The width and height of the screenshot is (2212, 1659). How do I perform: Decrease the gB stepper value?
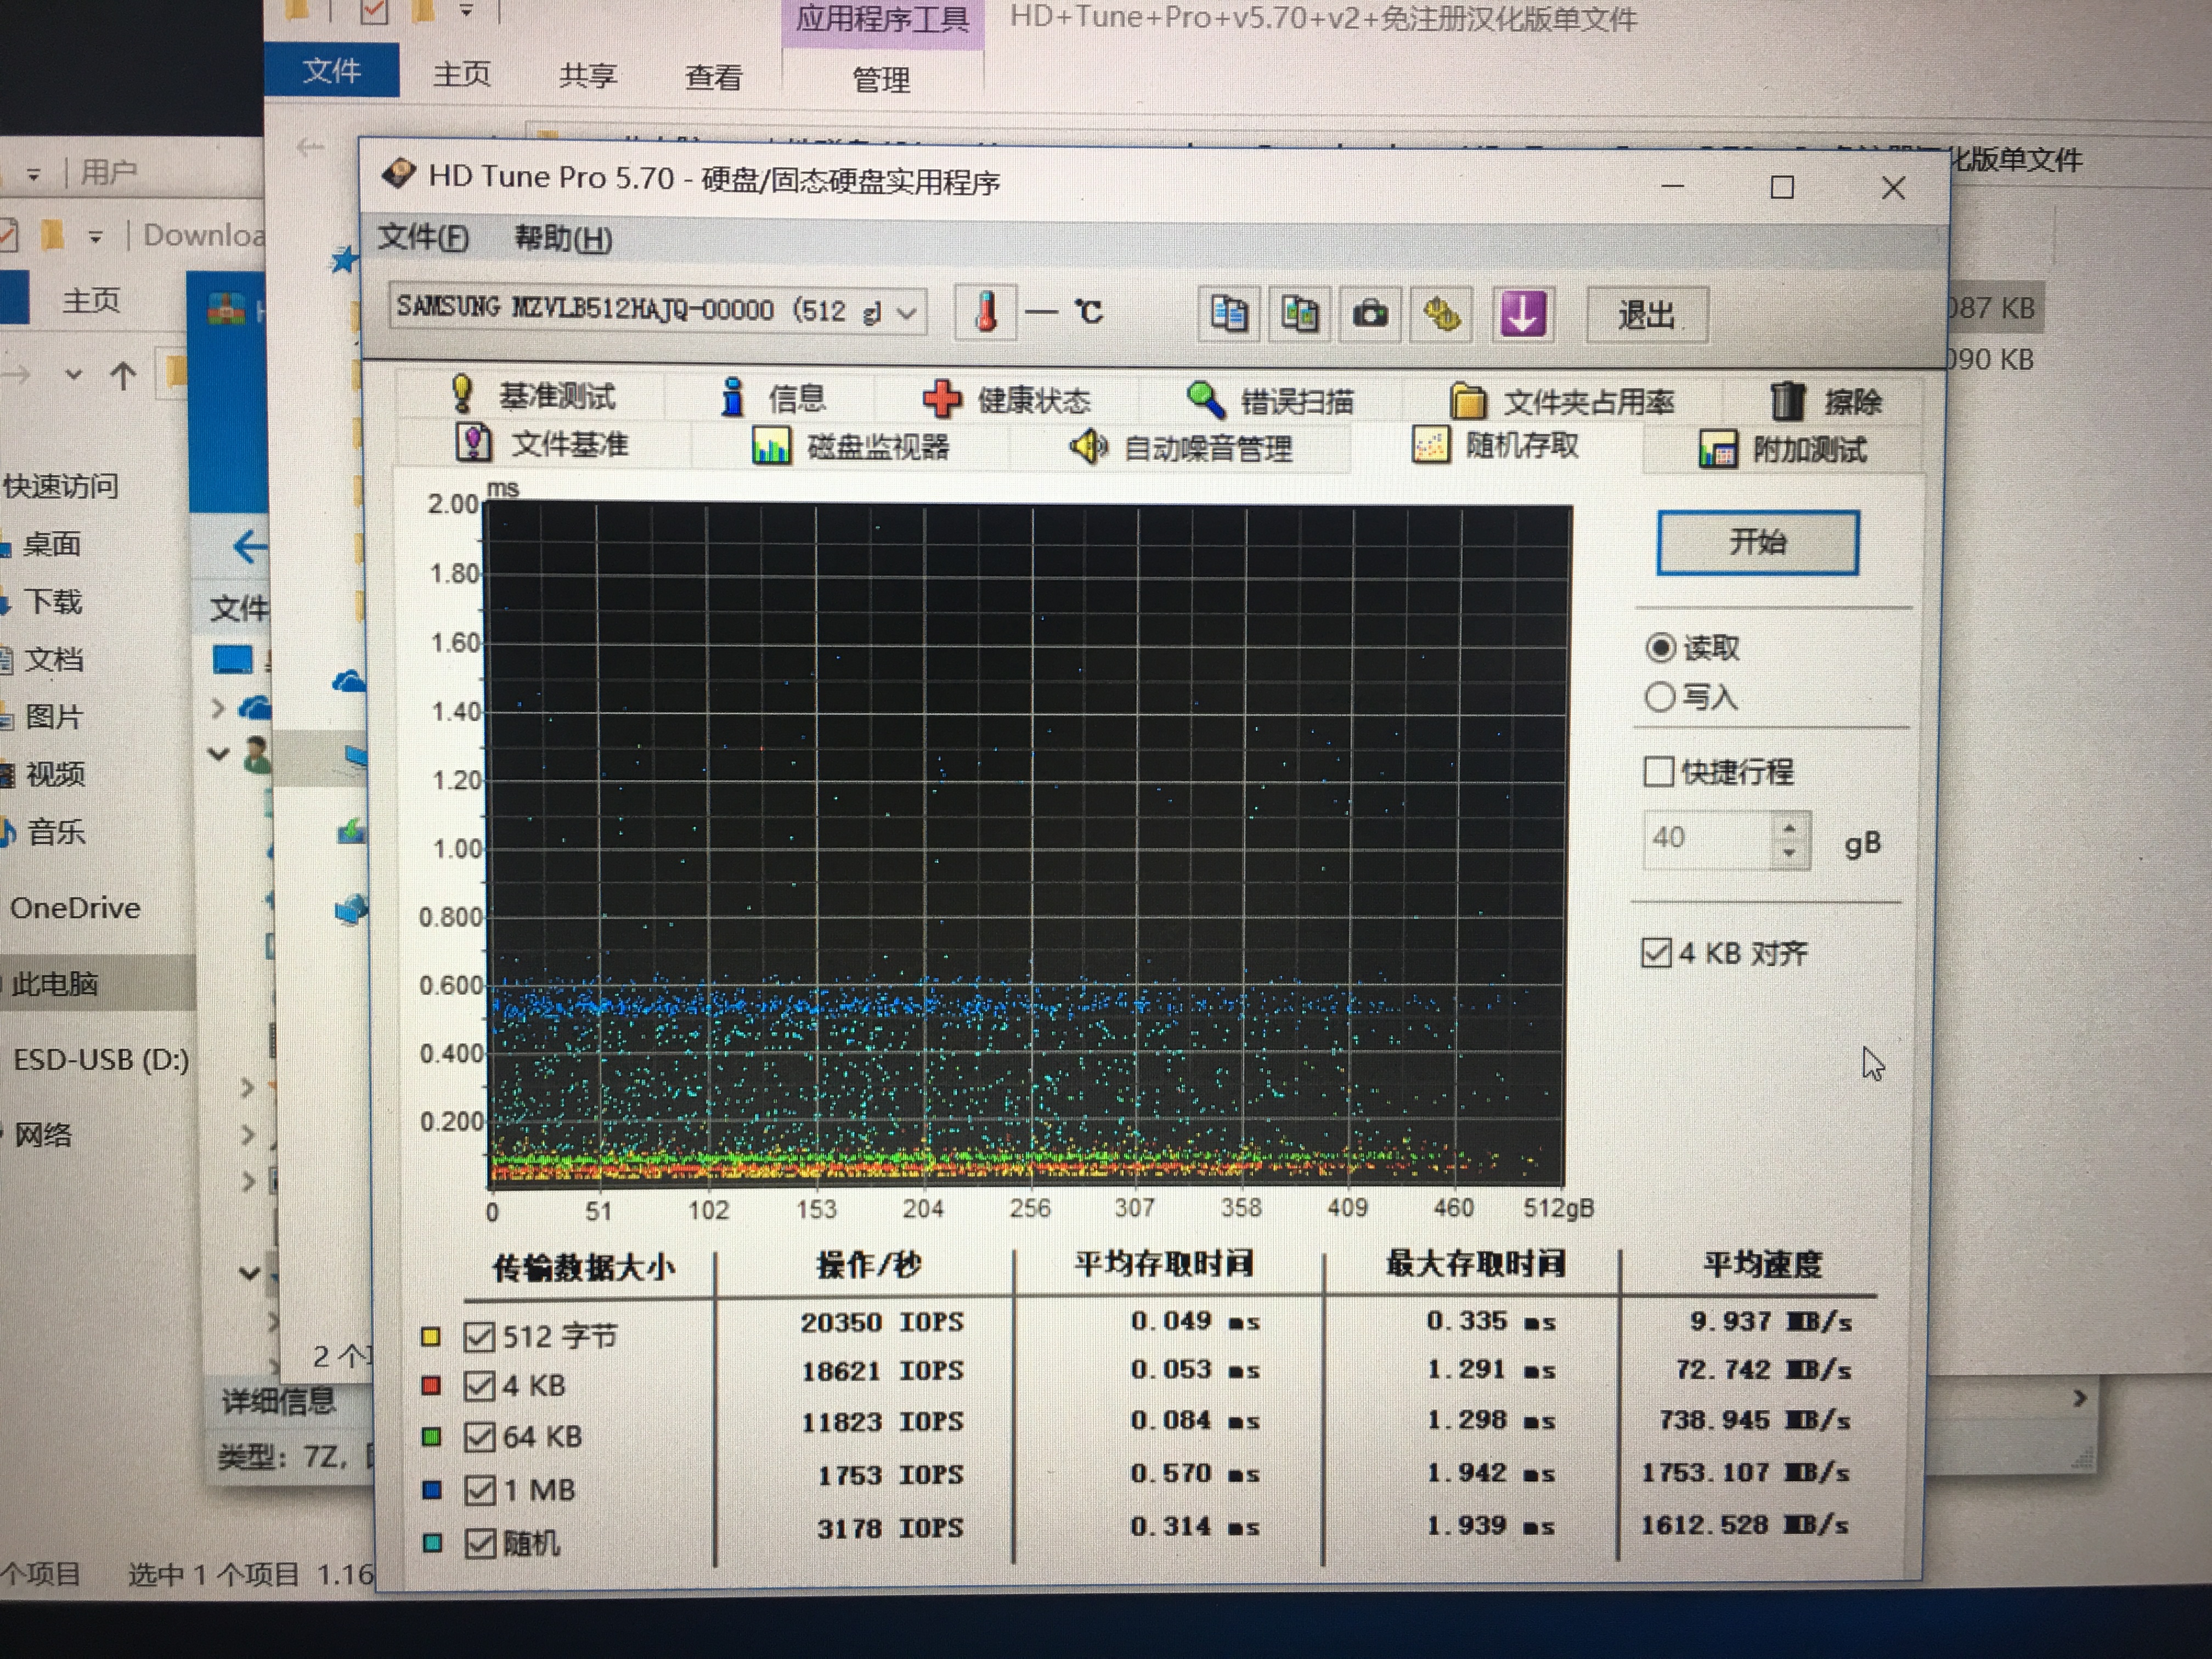point(1790,853)
